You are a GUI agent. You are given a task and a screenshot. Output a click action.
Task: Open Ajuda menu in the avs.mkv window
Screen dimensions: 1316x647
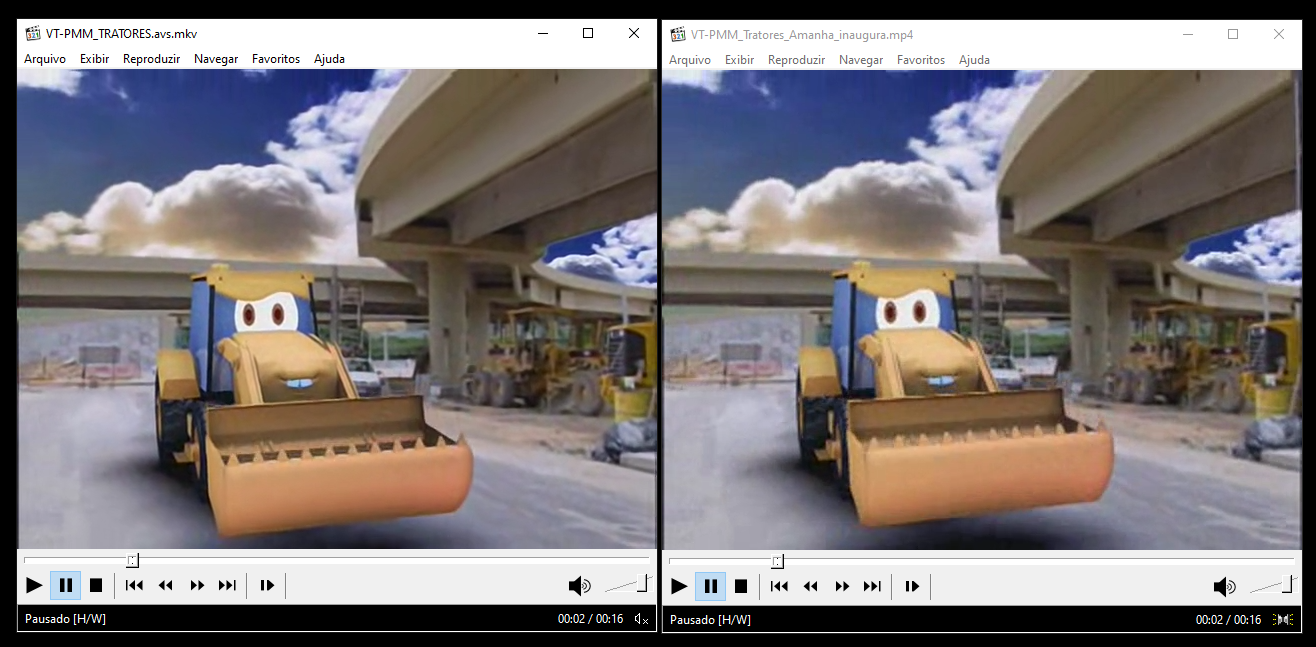point(329,59)
